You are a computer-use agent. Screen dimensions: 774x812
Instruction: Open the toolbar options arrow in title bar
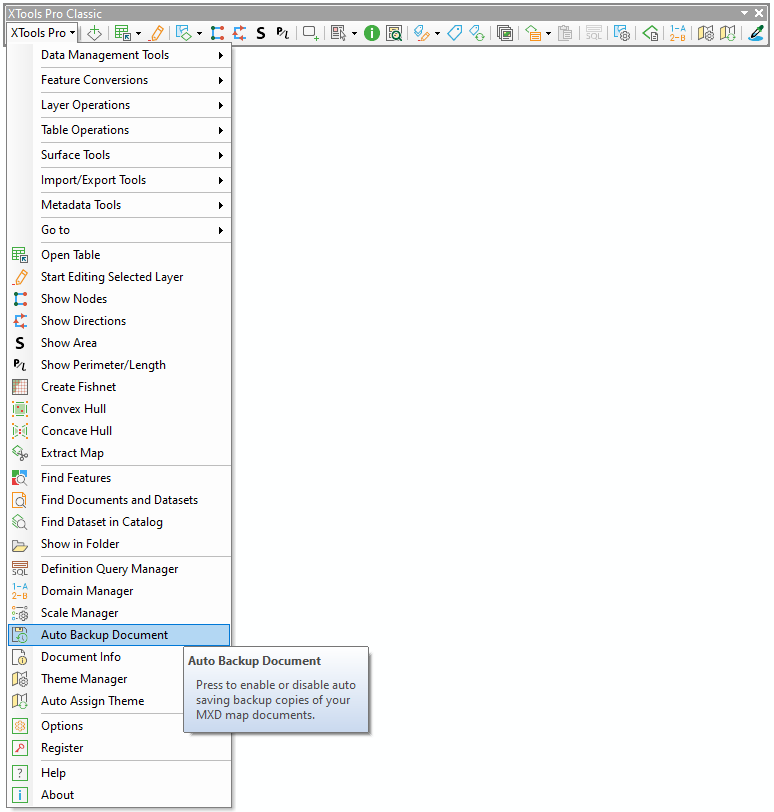pyautogui.click(x=744, y=13)
